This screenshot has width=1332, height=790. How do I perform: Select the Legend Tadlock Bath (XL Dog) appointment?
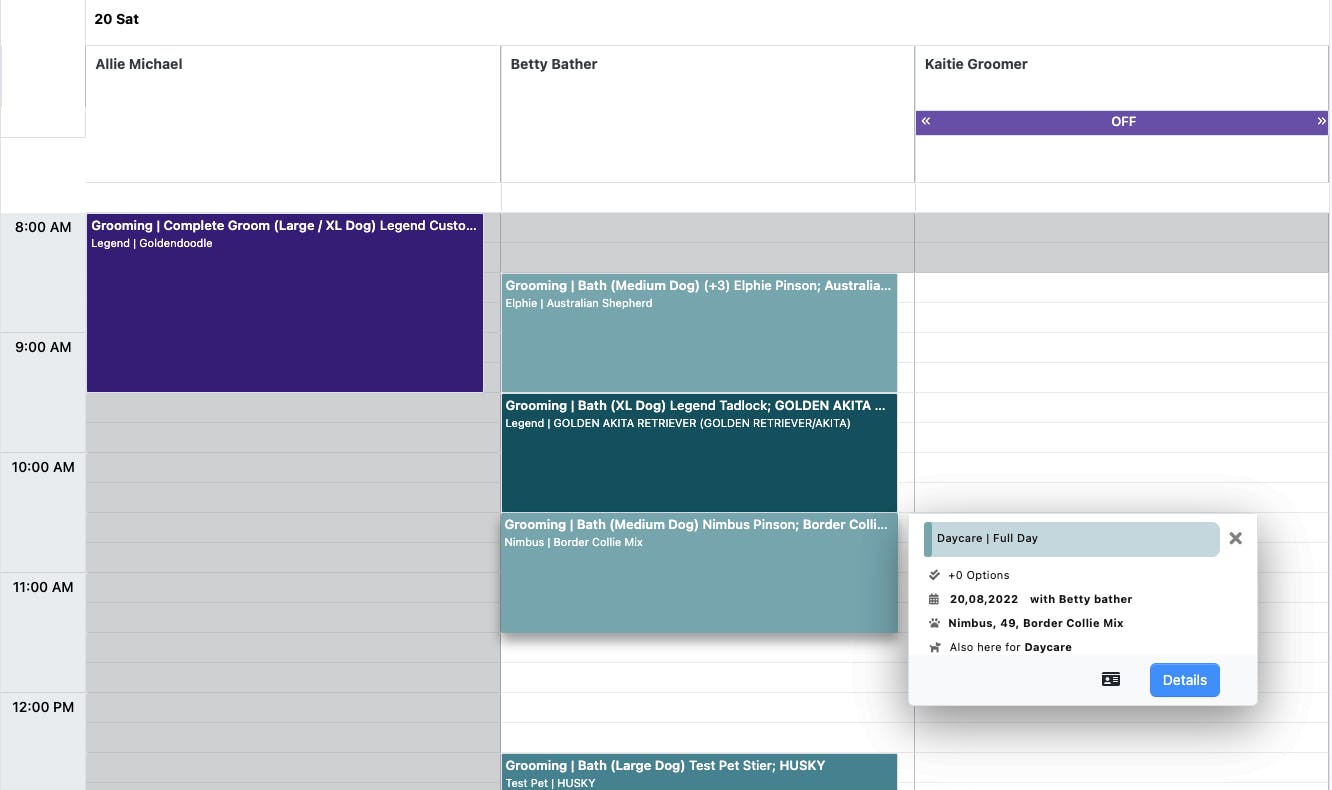click(x=699, y=455)
